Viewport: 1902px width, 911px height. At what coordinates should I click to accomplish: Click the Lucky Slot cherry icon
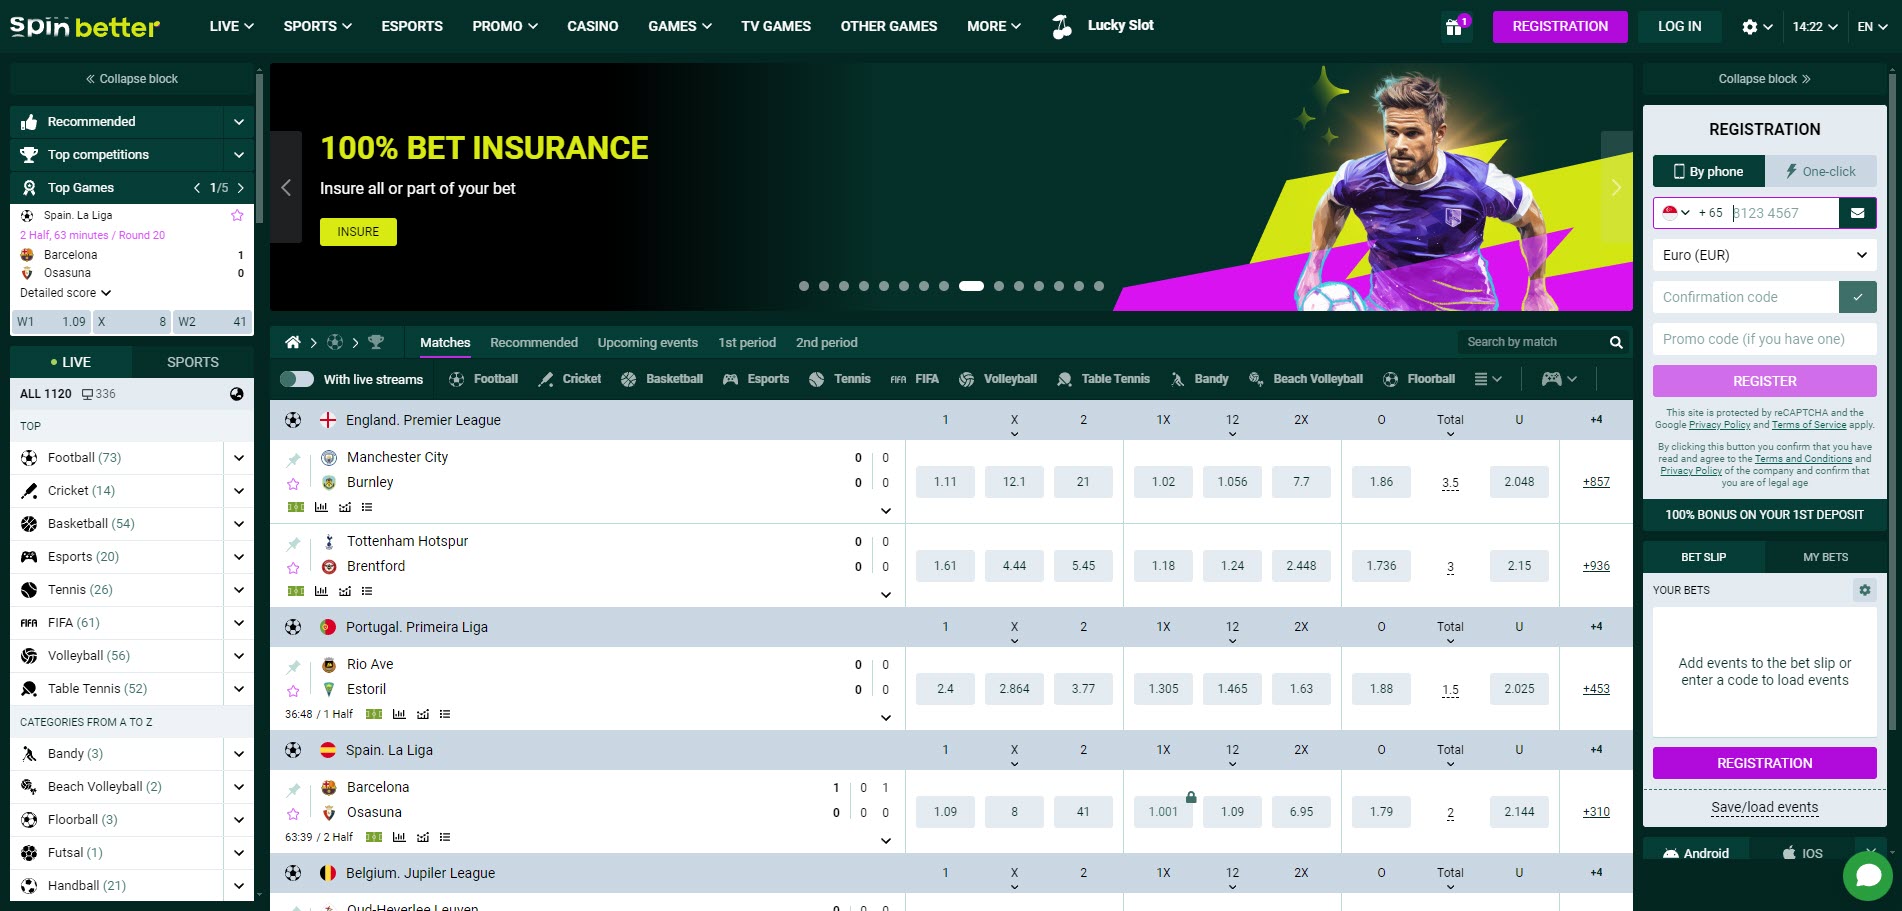point(1062,27)
